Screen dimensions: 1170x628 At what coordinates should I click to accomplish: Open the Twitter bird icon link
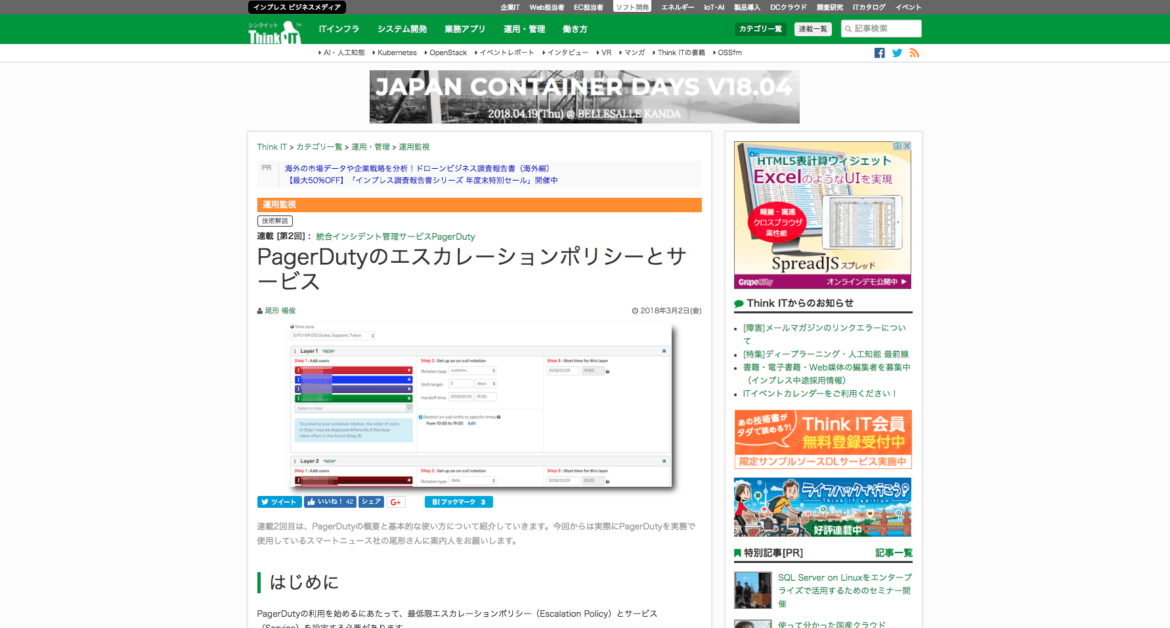pyautogui.click(x=897, y=53)
